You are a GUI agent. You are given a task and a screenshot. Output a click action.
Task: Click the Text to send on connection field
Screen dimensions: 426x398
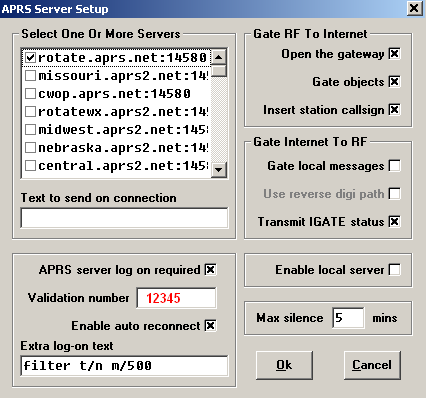pos(124,218)
